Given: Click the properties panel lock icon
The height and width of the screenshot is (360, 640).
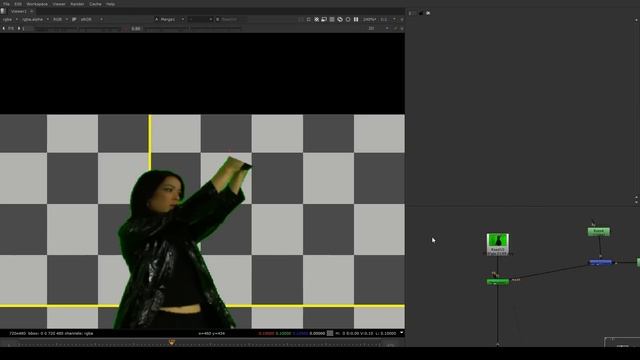Looking at the screenshot, I should tap(421, 13).
